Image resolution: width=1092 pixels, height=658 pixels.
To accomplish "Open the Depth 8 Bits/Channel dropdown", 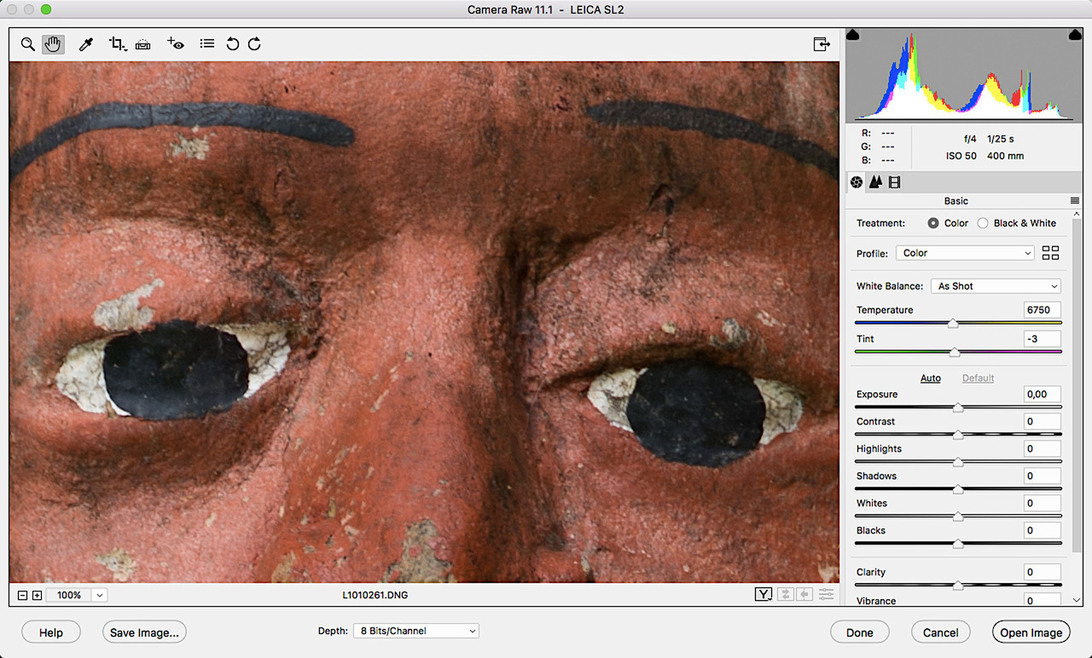I will 415,631.
